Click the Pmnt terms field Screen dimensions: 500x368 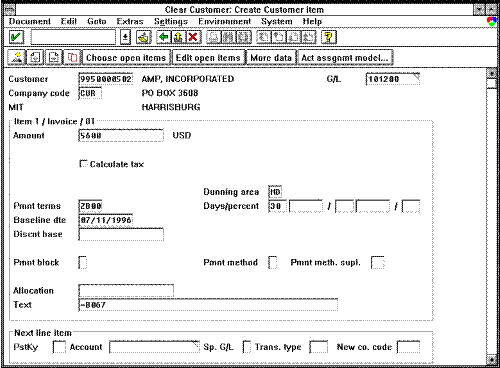click(90, 206)
